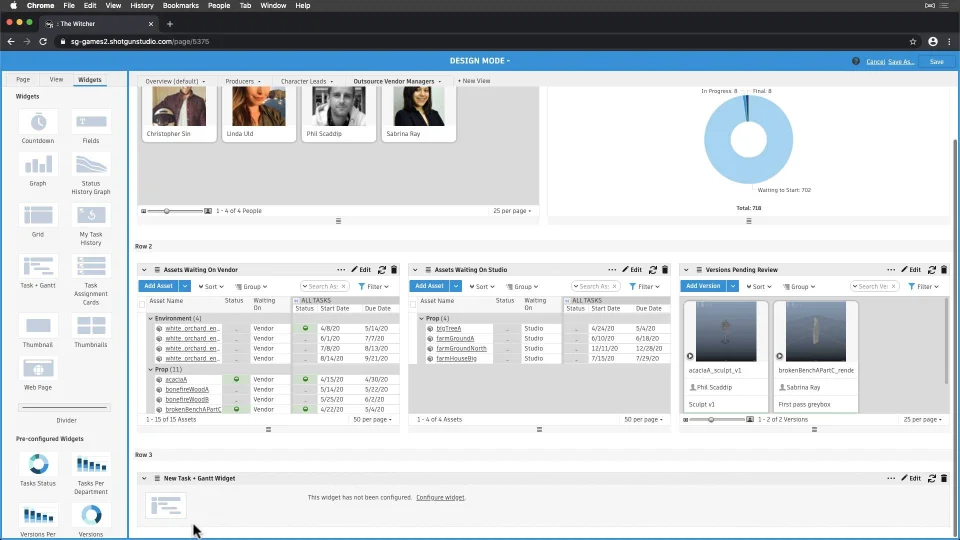Collapse the ALL TASKS column group in Vendor grid
This screenshot has width=960, height=540.
[x=296, y=300]
